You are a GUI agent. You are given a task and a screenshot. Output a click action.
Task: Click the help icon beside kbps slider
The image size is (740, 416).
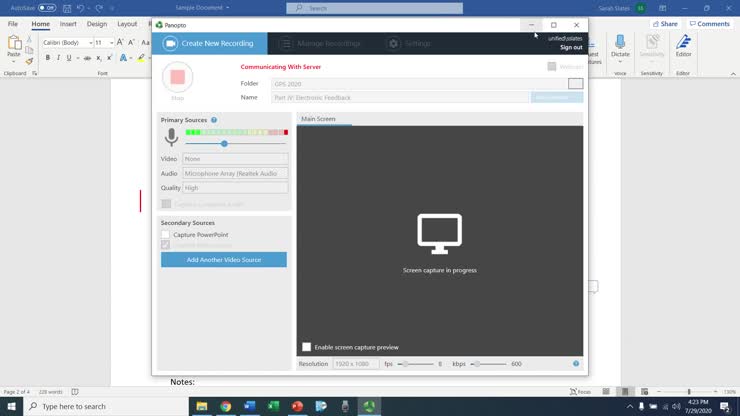pyautogui.click(x=576, y=364)
